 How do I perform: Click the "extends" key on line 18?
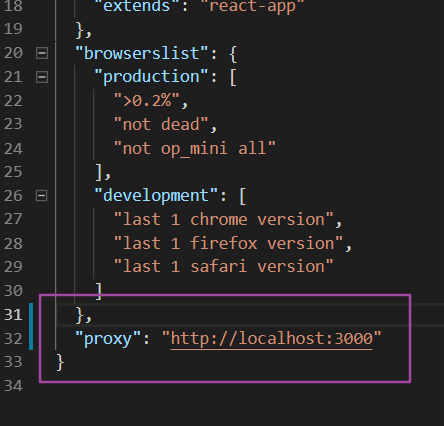point(137,7)
